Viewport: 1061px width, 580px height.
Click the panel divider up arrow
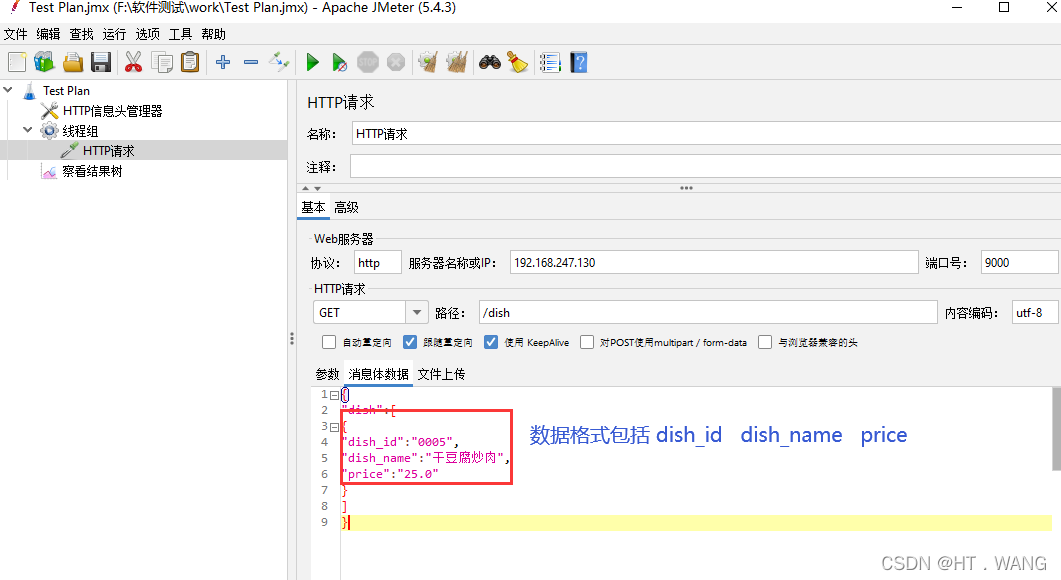tap(305, 188)
